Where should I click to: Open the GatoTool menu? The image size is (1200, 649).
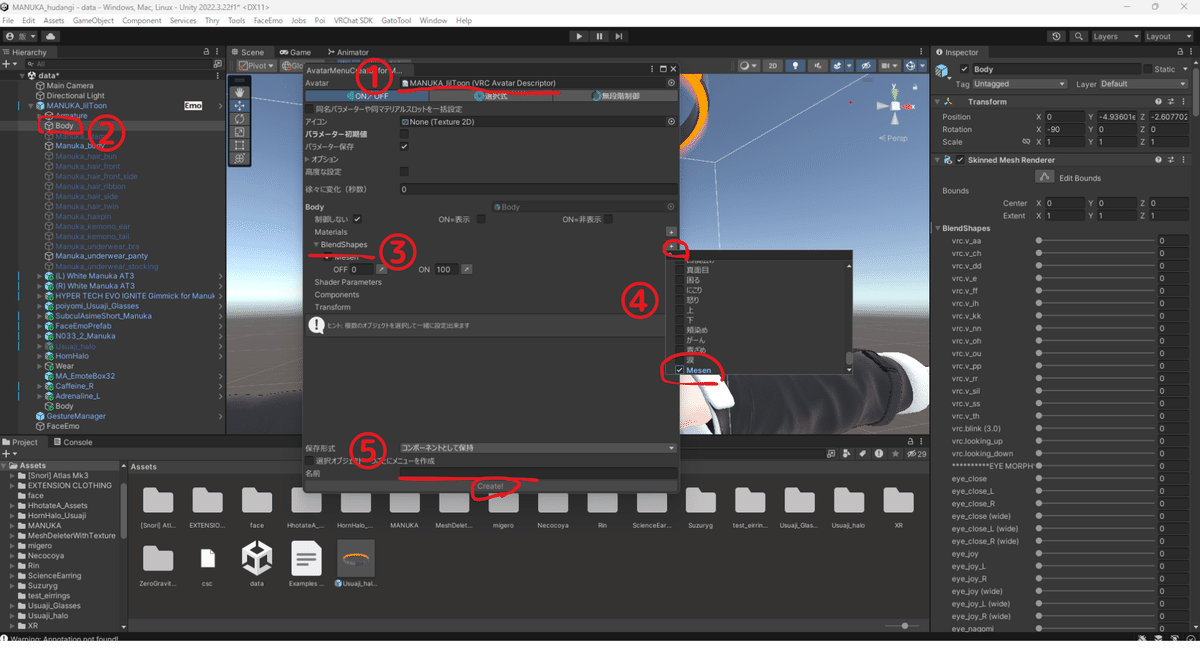tap(396, 20)
